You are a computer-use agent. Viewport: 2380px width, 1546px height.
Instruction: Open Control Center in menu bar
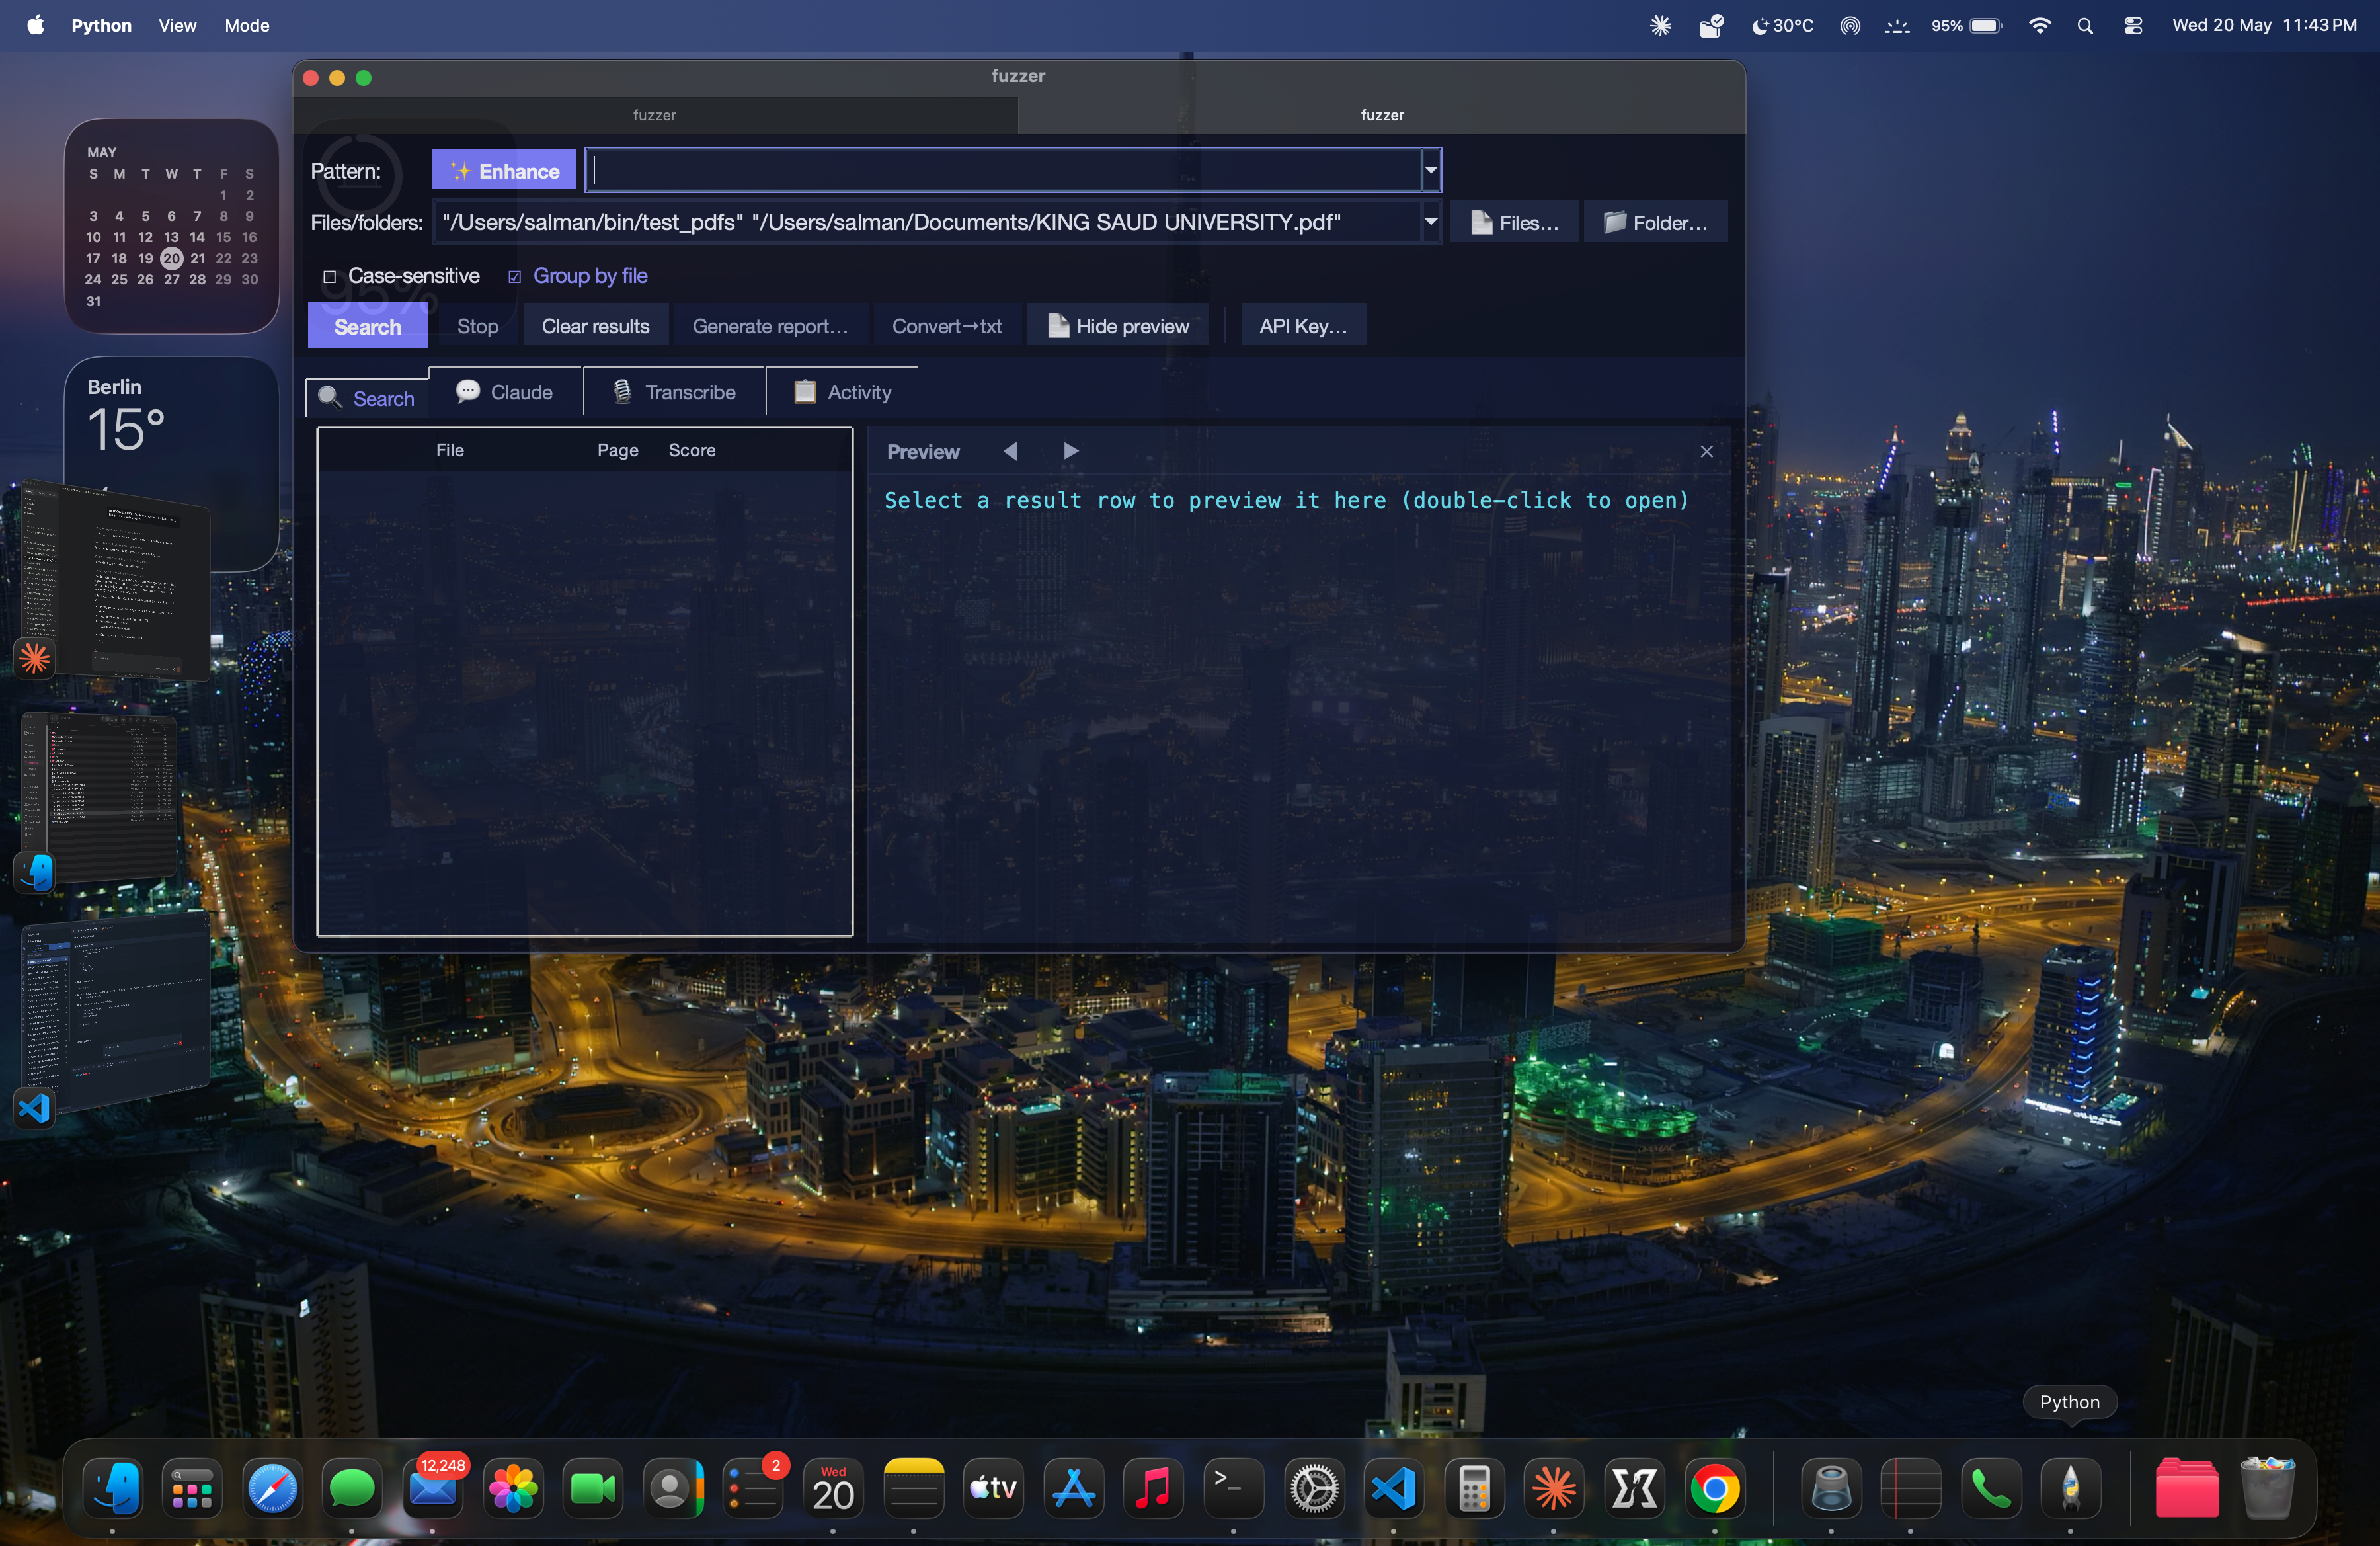[2133, 26]
